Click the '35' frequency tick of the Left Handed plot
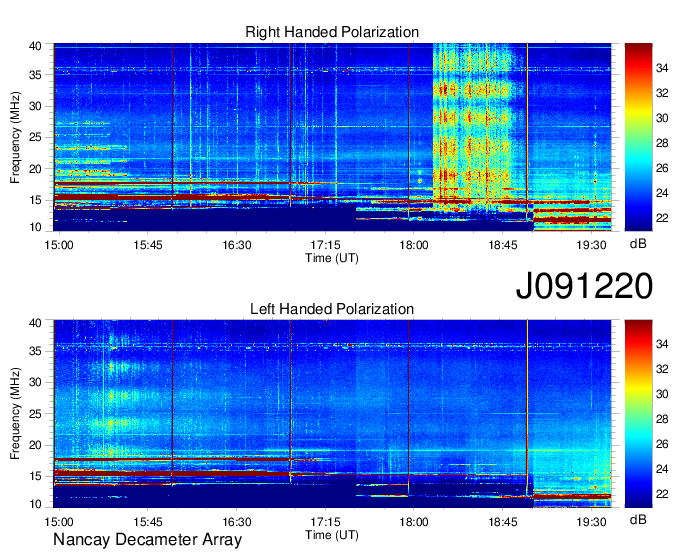 [35, 351]
